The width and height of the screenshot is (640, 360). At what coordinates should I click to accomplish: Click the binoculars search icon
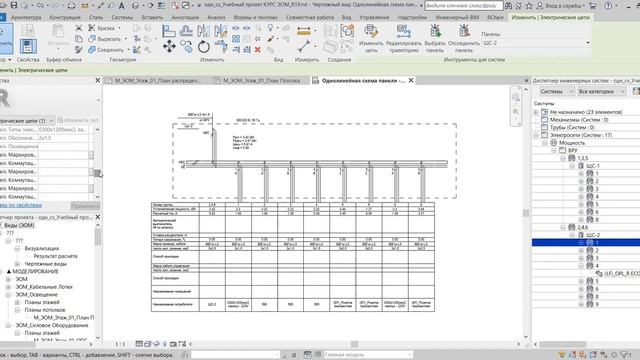(509, 6)
